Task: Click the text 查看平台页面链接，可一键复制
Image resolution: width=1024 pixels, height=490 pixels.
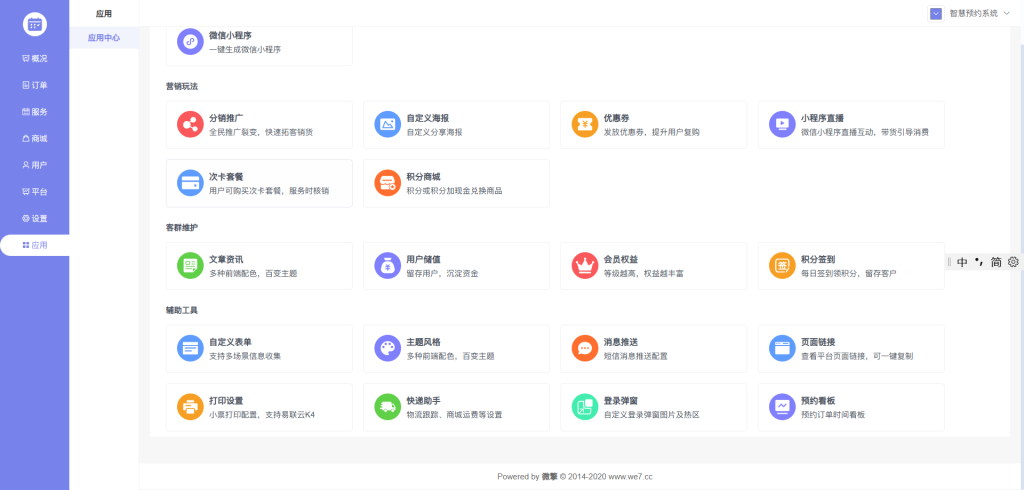Action: 857,356
